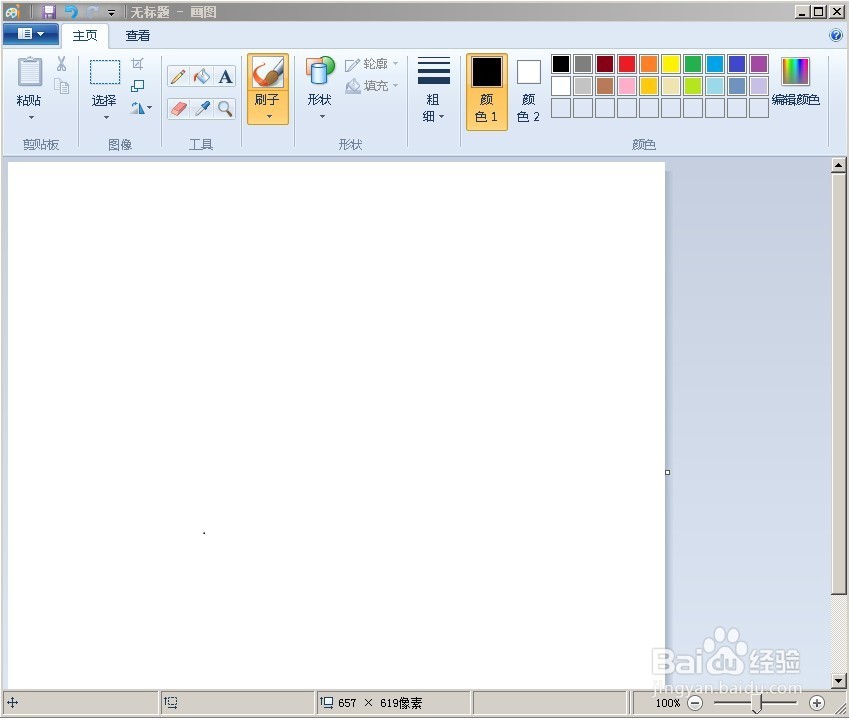Screen dimensions: 849x718
Task: Pick the red color swatch
Action: tap(626, 64)
